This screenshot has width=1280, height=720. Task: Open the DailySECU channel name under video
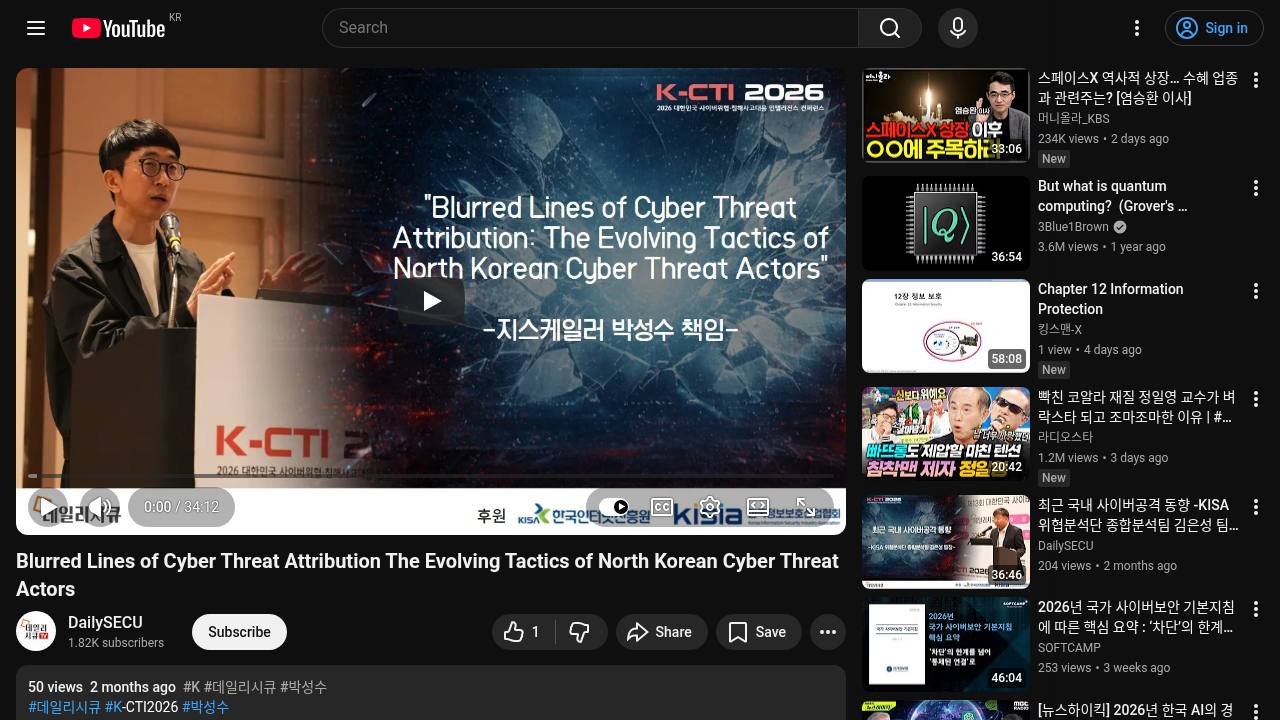105,622
